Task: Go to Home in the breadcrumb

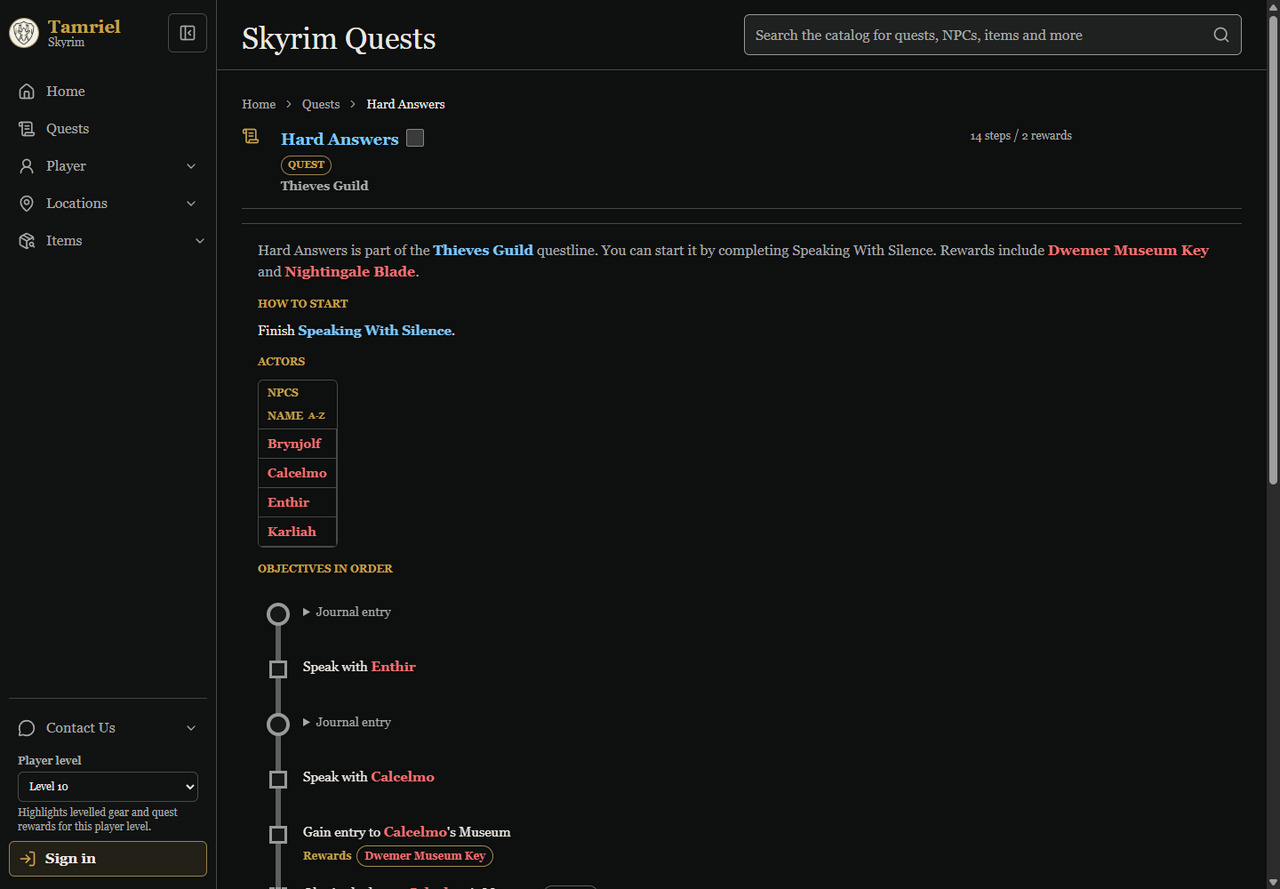Action: (259, 104)
